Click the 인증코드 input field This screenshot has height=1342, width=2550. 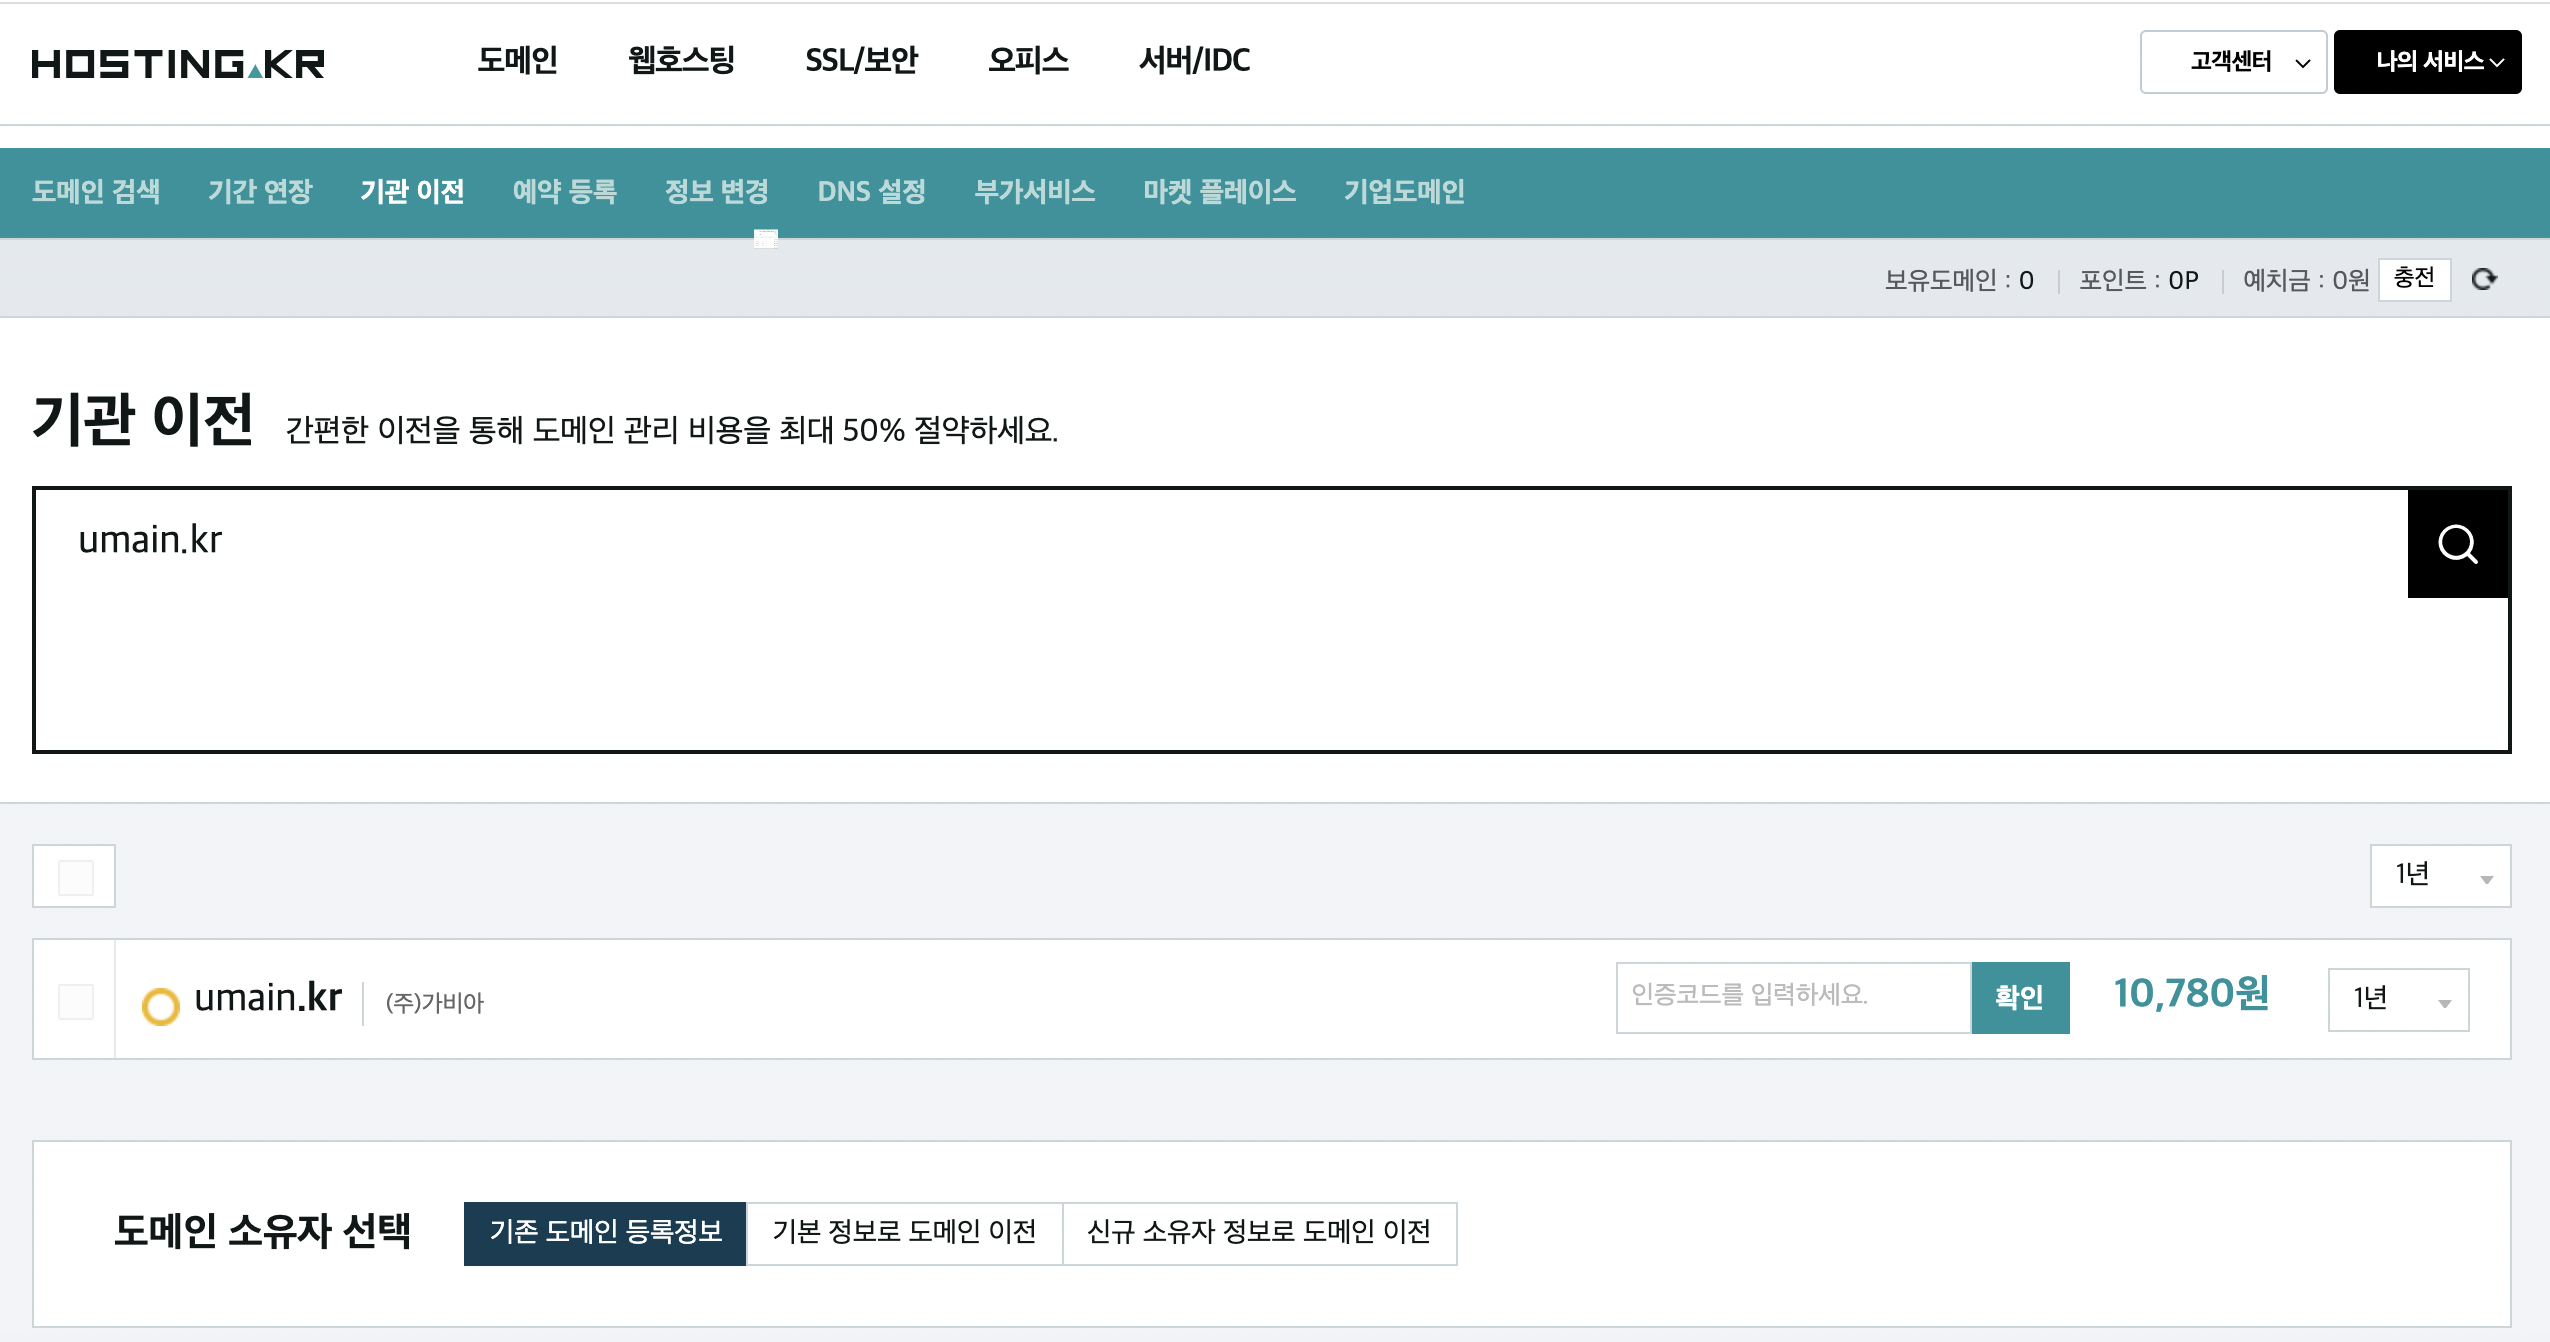1792,997
